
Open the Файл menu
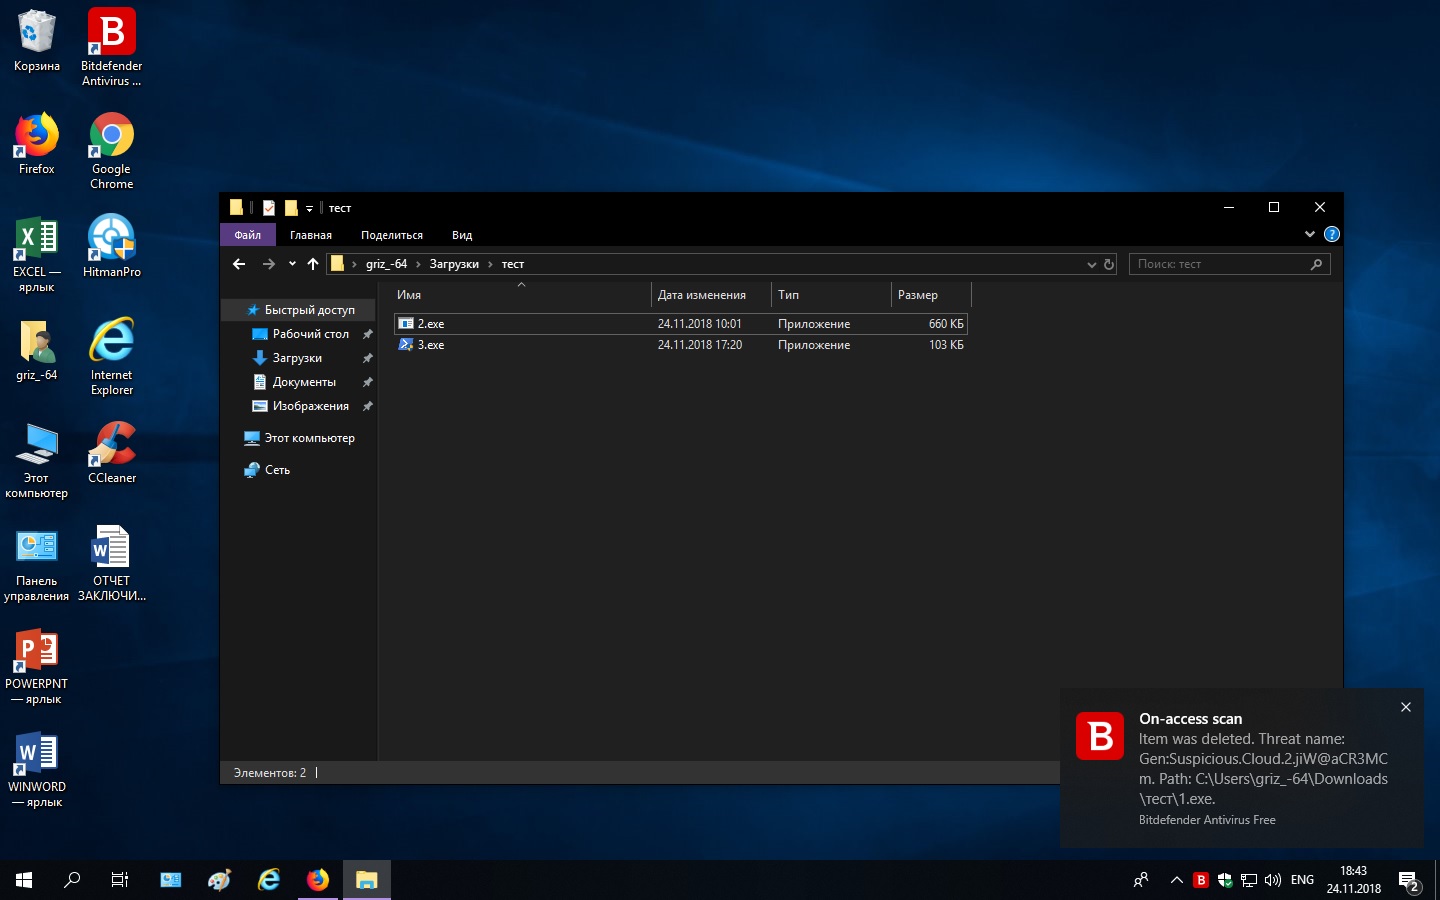point(247,235)
